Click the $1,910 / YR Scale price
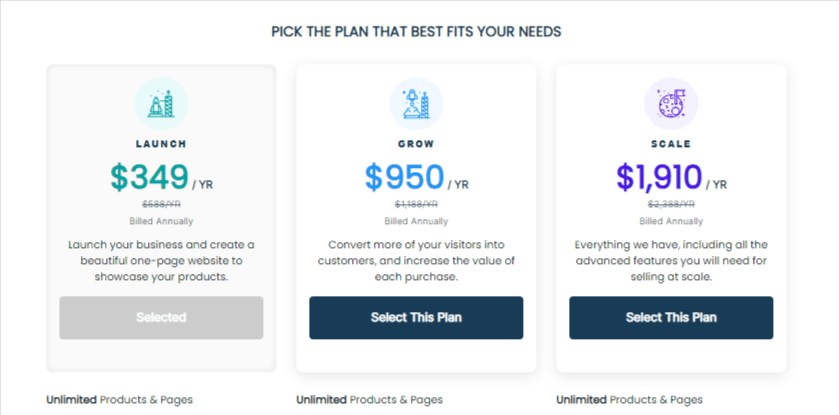This screenshot has height=415, width=839. [x=671, y=178]
